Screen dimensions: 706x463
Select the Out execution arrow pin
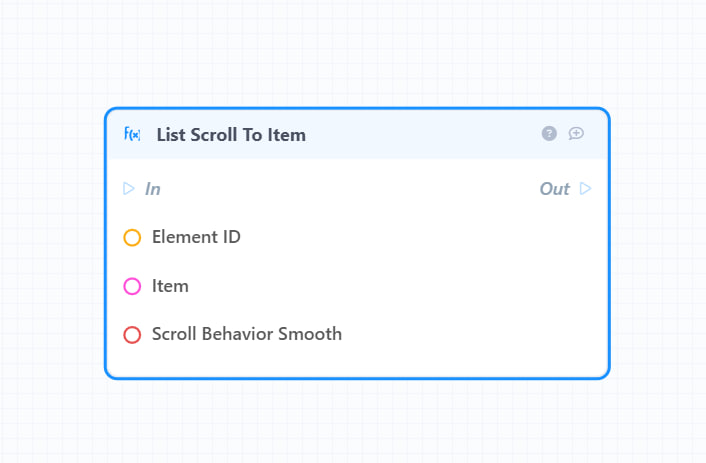click(x=585, y=188)
